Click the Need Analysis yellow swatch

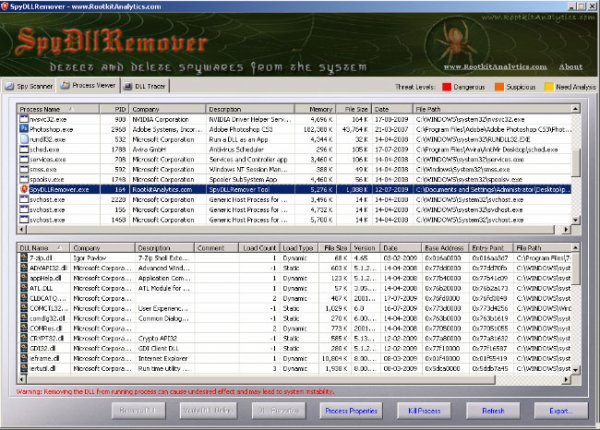(549, 87)
